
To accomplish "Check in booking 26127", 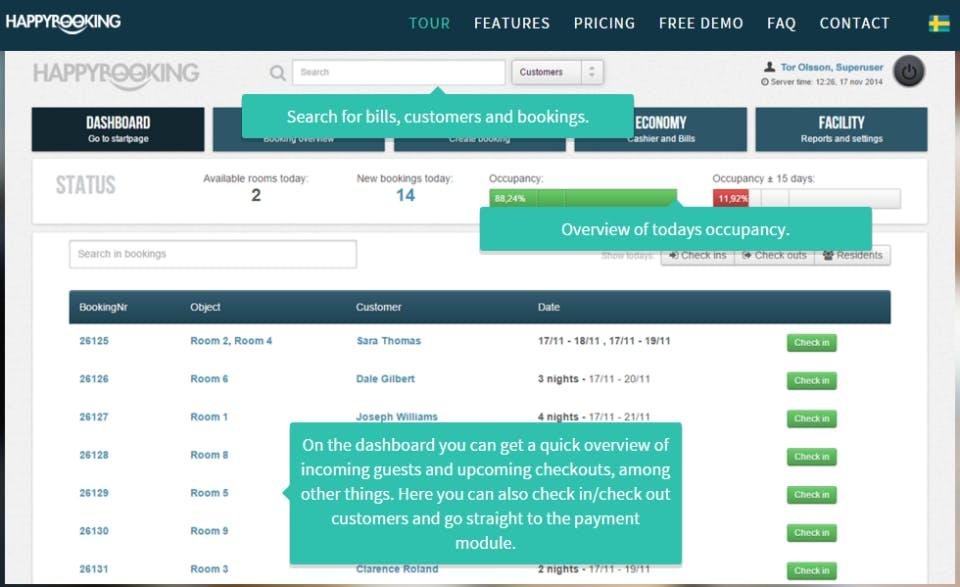I will pos(811,419).
